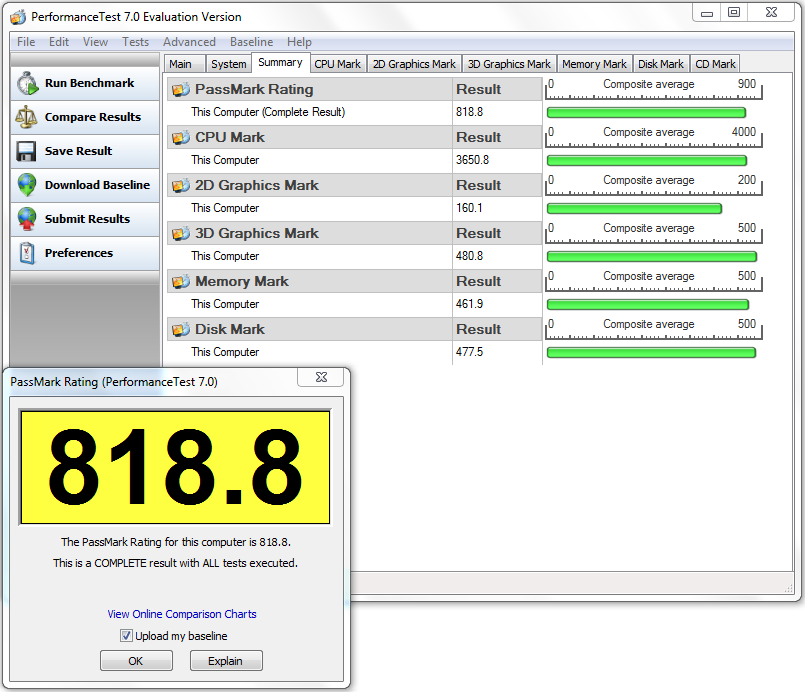Switch to the Disk Mark tab
The width and height of the screenshot is (805, 692).
point(661,64)
